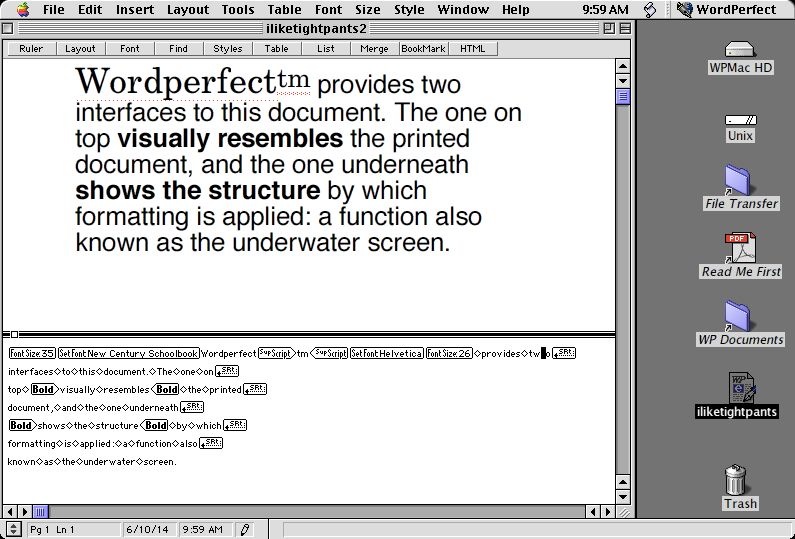Click the window zoom box in title bar
Viewport: 795px width, 539px height.
point(609,28)
